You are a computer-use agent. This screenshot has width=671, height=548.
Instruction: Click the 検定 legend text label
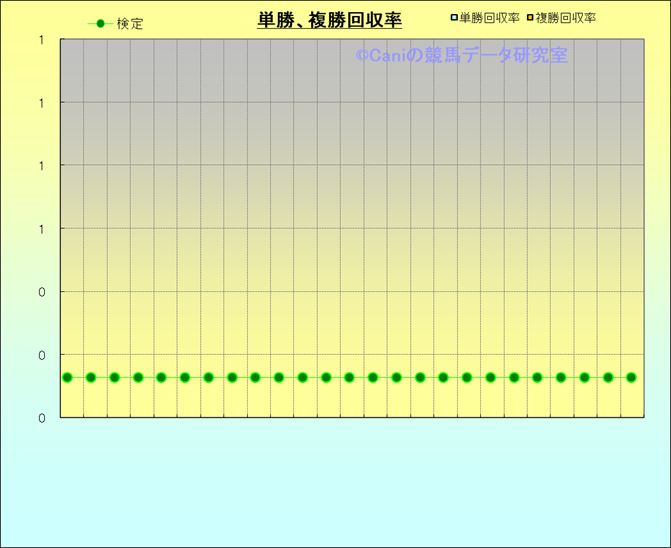click(x=130, y=24)
